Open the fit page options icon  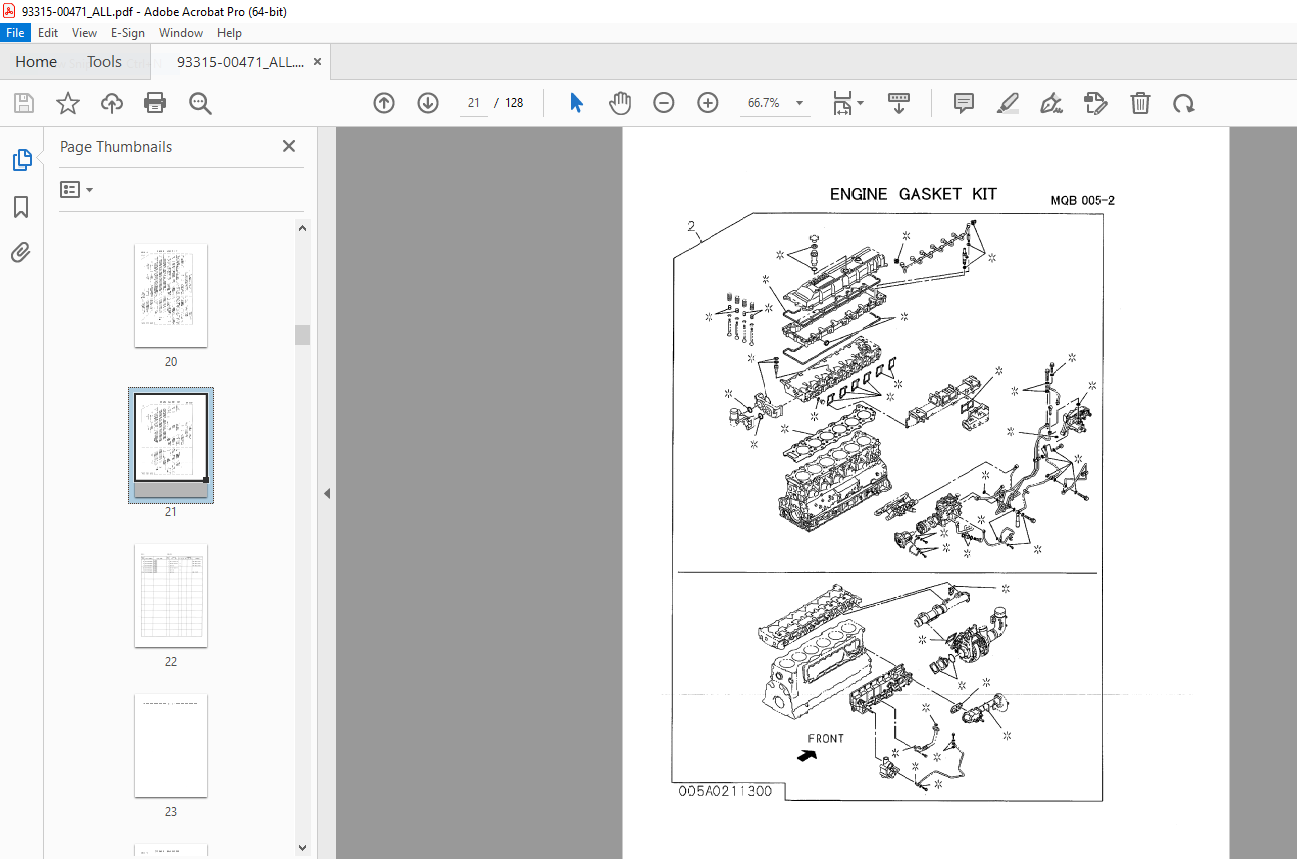842,103
